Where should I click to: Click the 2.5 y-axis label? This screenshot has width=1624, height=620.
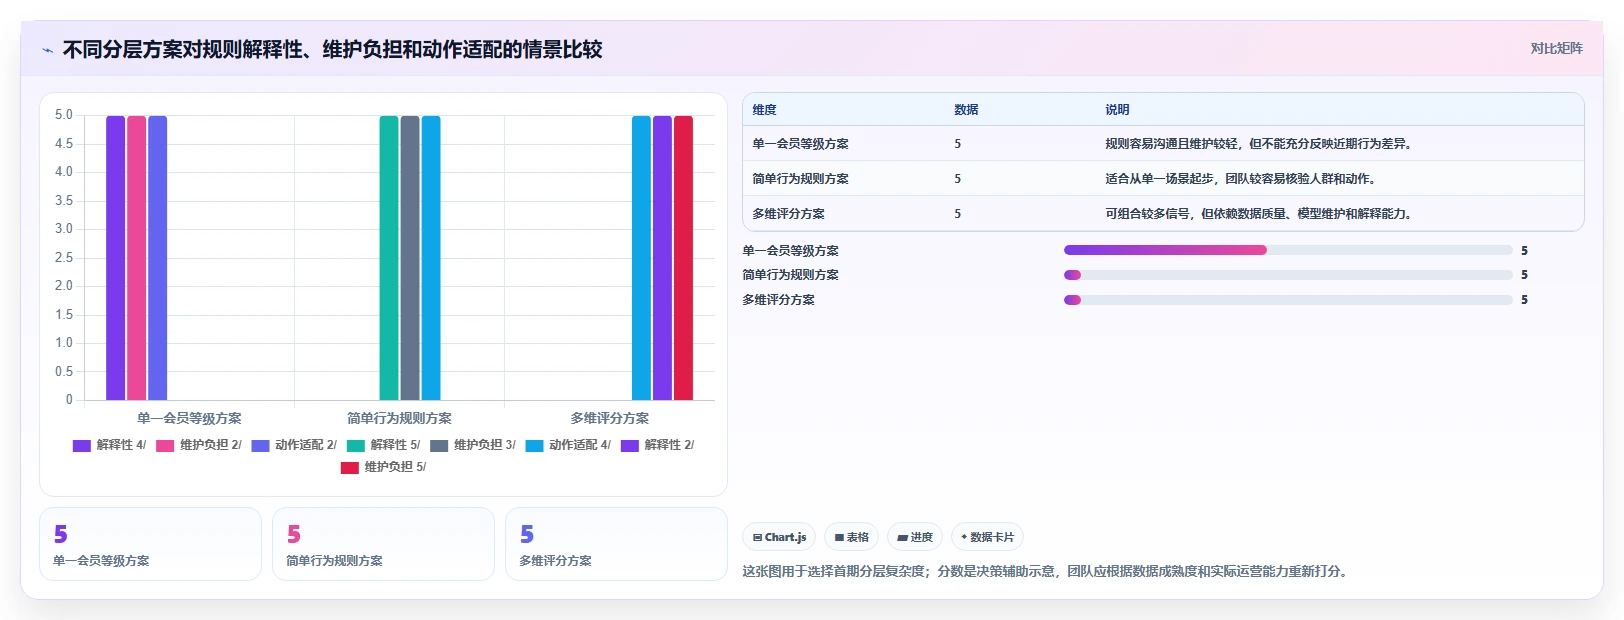coord(64,258)
